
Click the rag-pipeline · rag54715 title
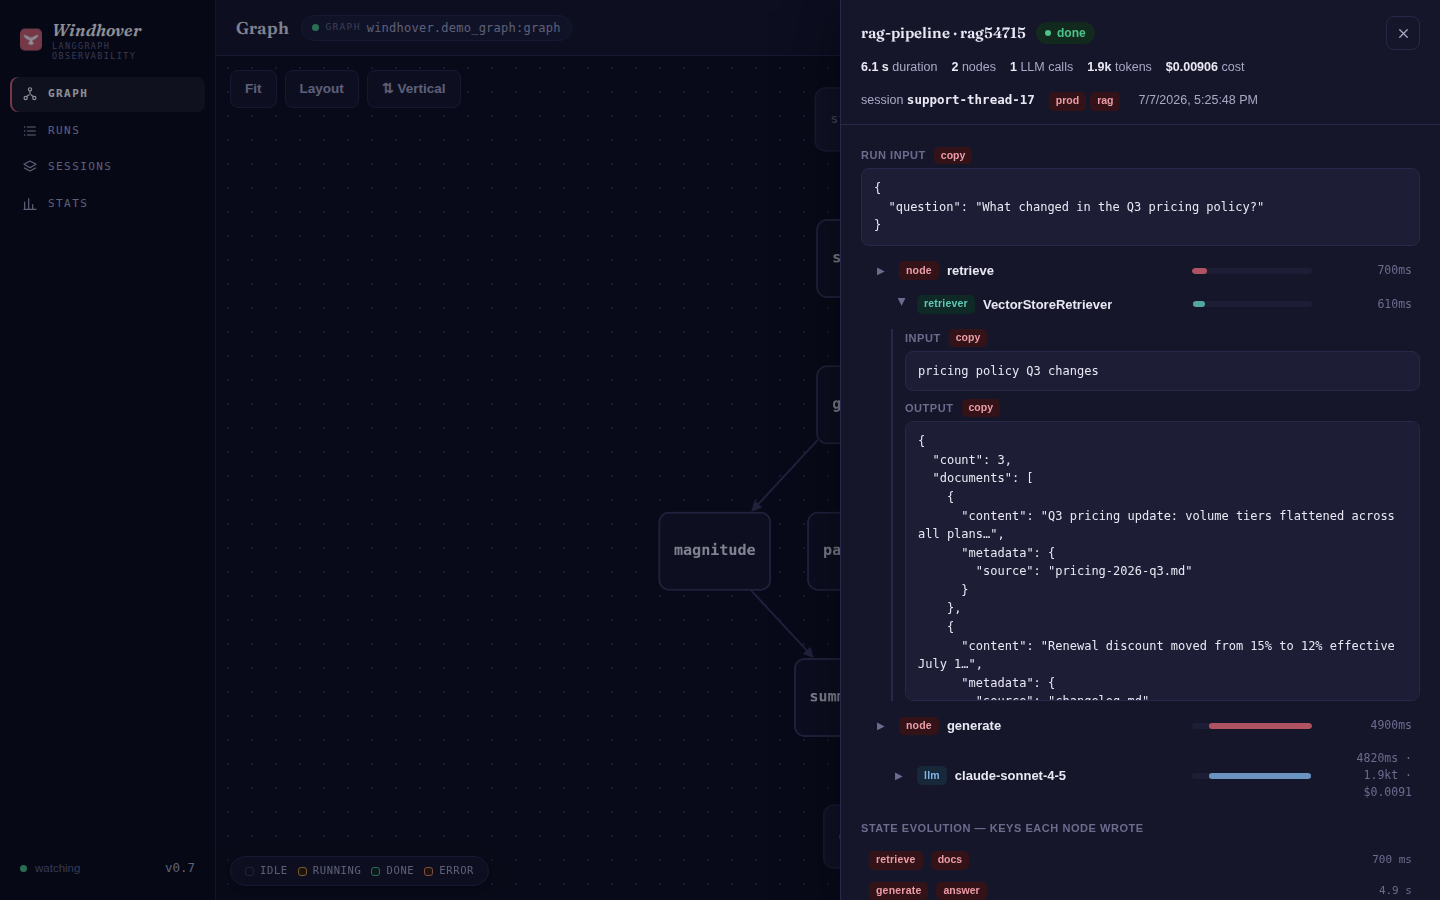coord(943,33)
